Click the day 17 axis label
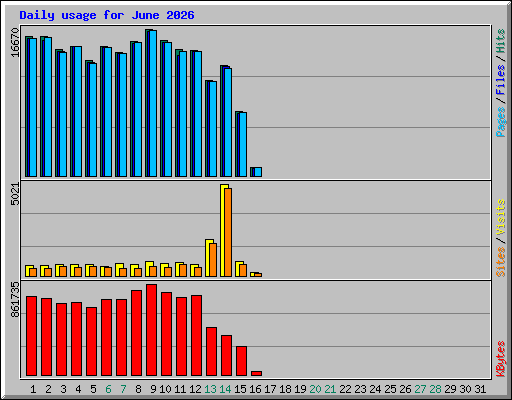The height and width of the screenshot is (400, 512). click(270, 389)
